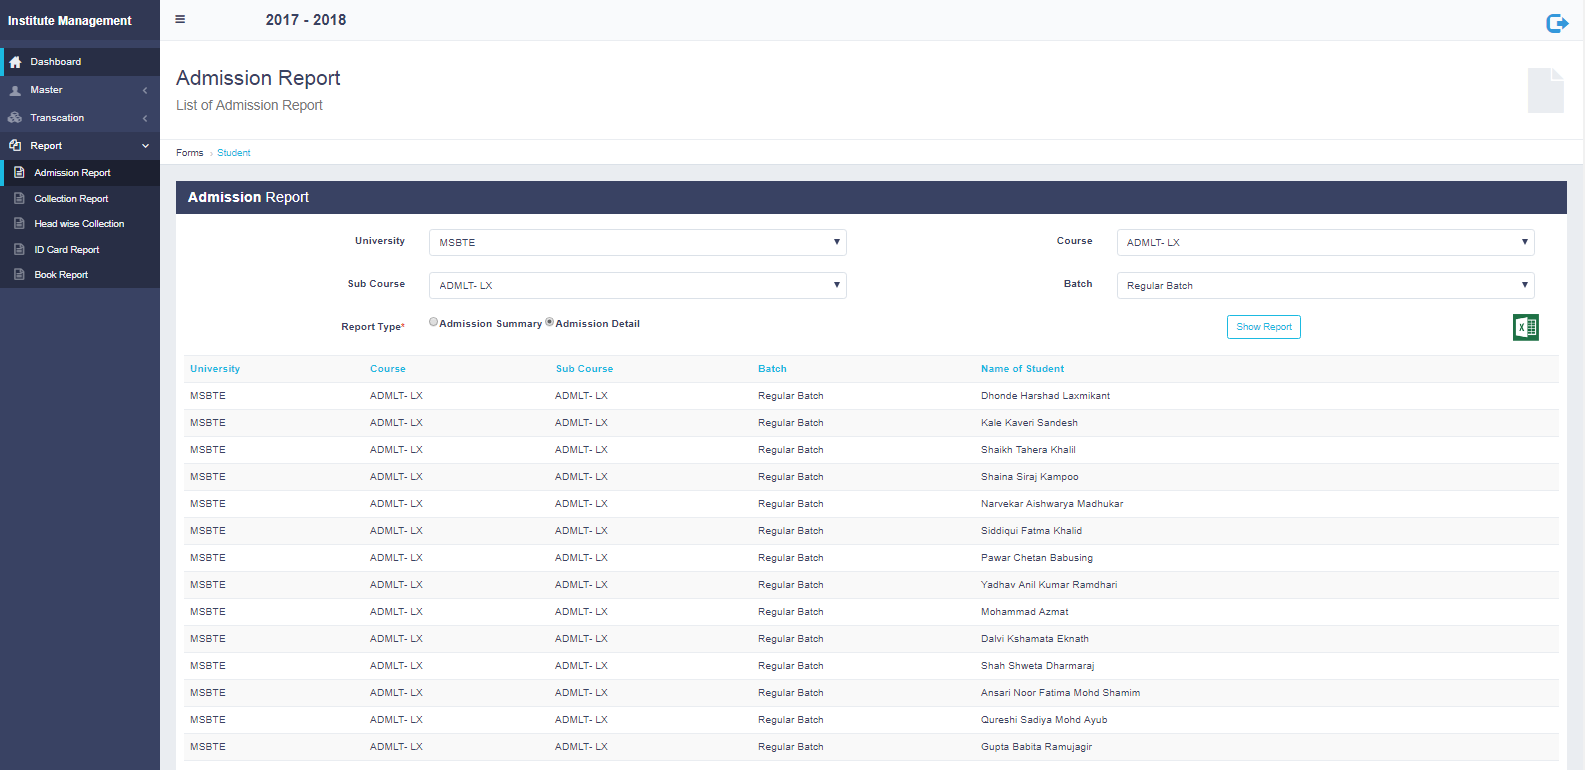1585x770 pixels.
Task: Click the Student breadcrumb link
Action: 233,153
